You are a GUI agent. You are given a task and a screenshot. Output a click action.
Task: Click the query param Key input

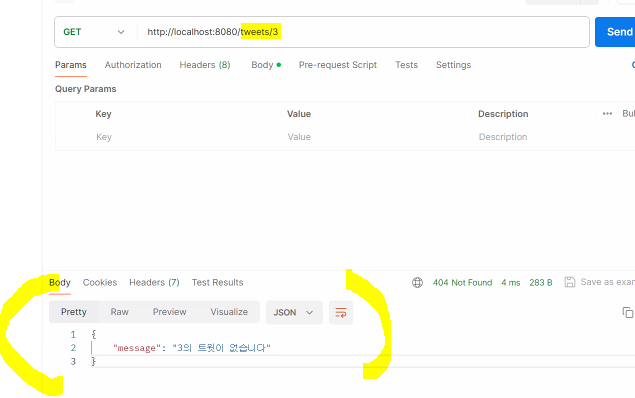185,137
